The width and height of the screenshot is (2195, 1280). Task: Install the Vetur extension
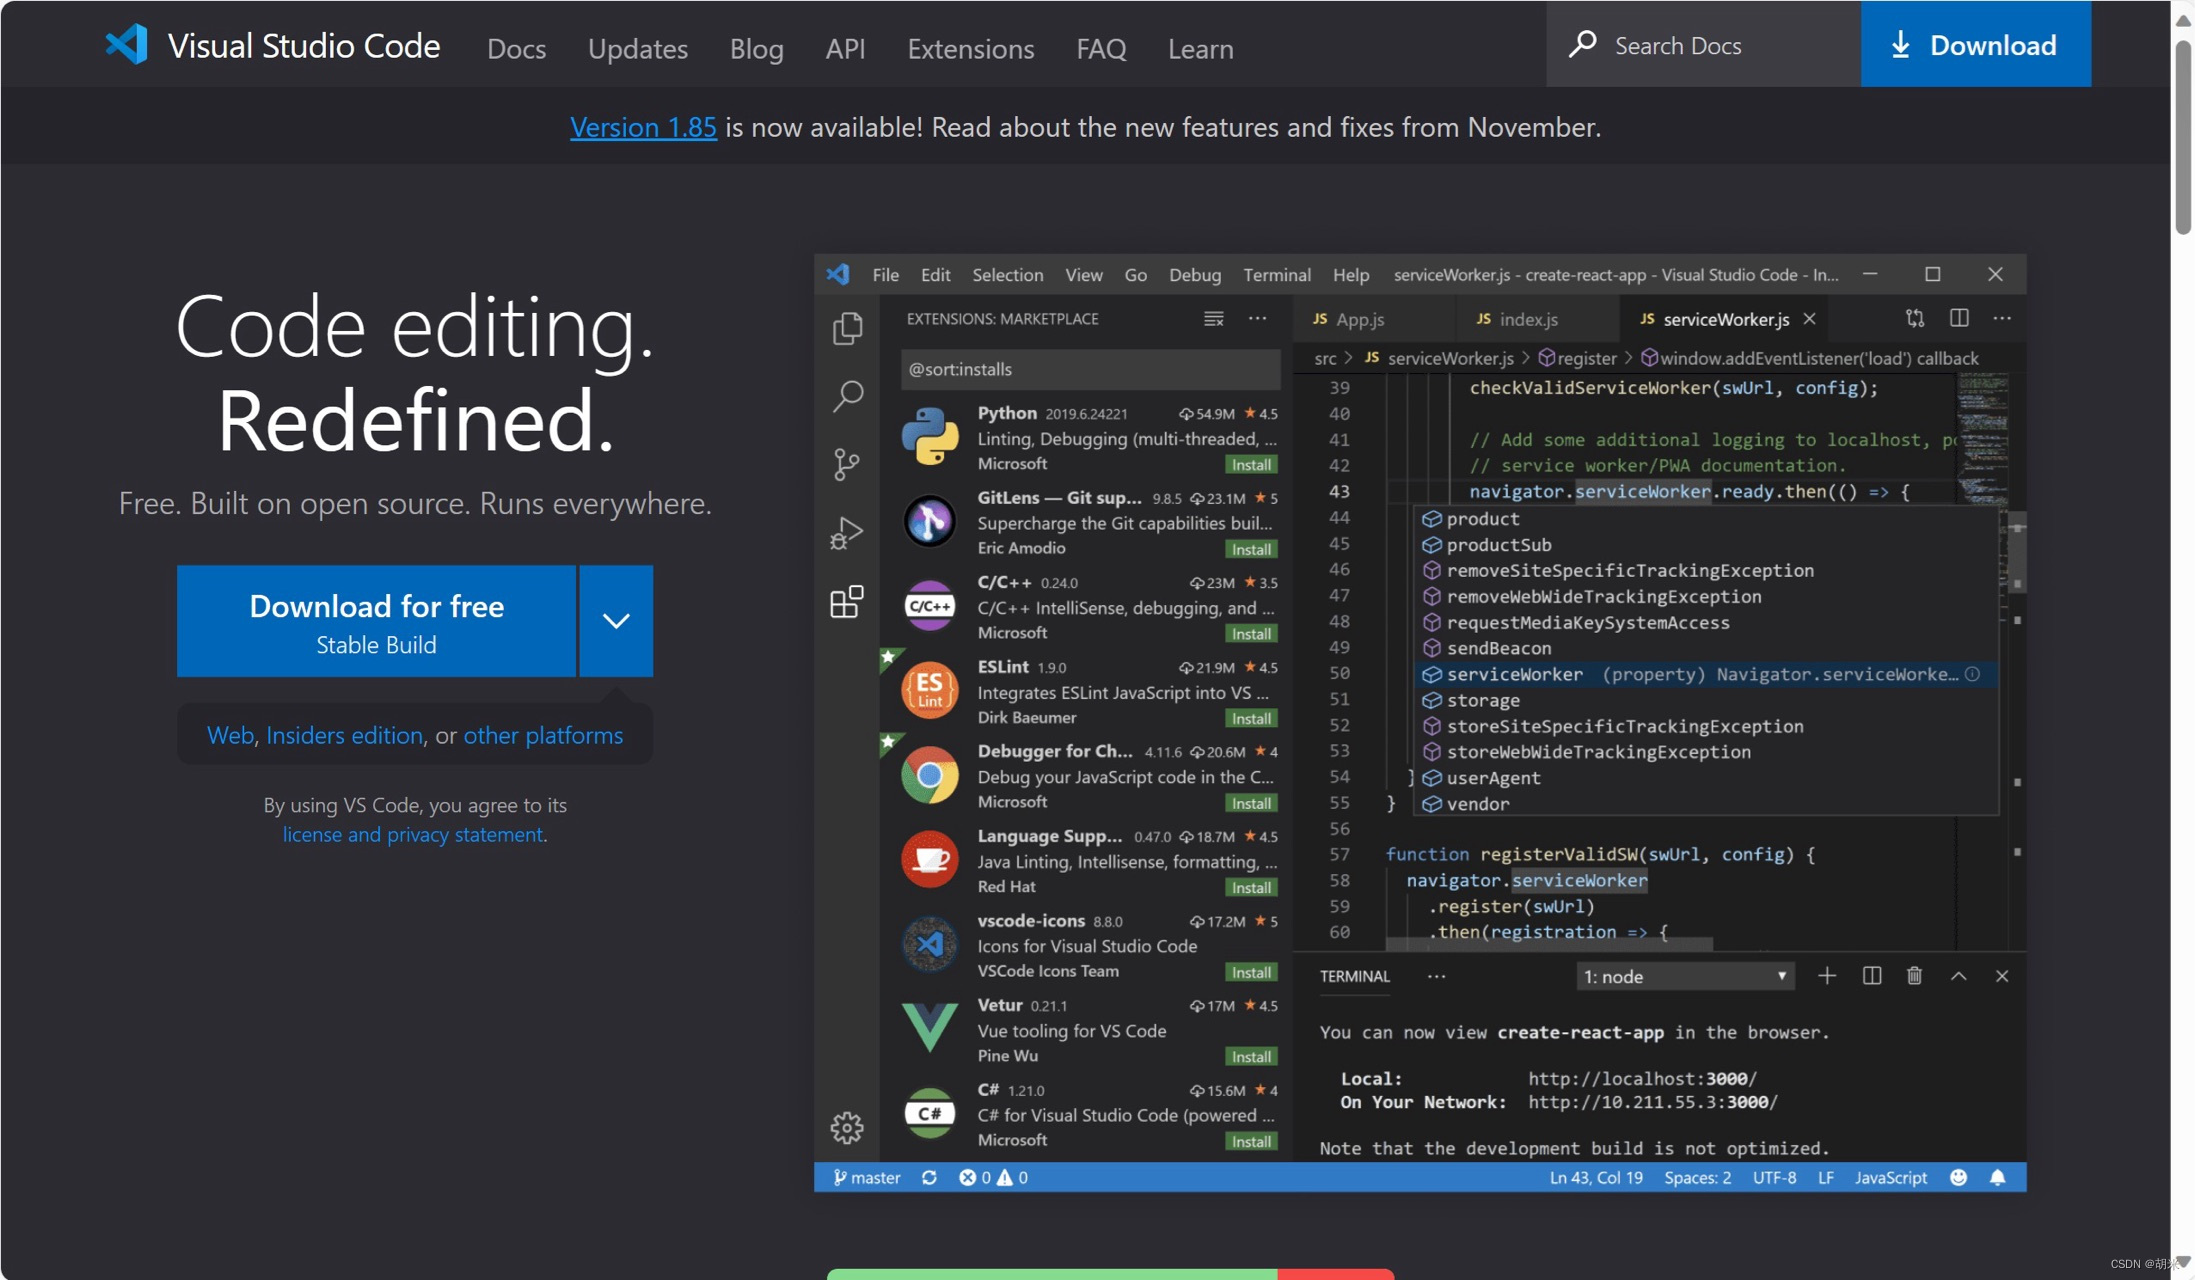coord(1251,1057)
